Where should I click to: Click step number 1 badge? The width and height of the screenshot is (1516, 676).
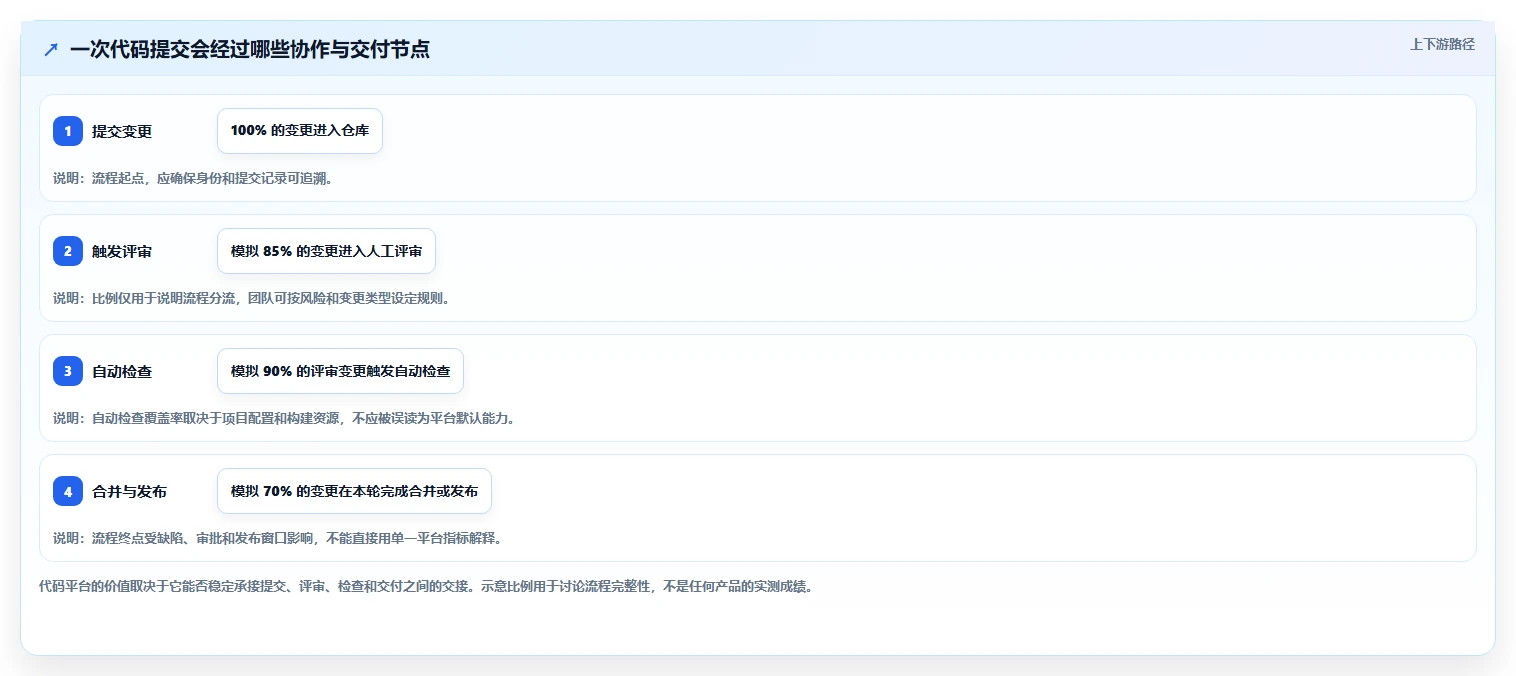(x=68, y=131)
